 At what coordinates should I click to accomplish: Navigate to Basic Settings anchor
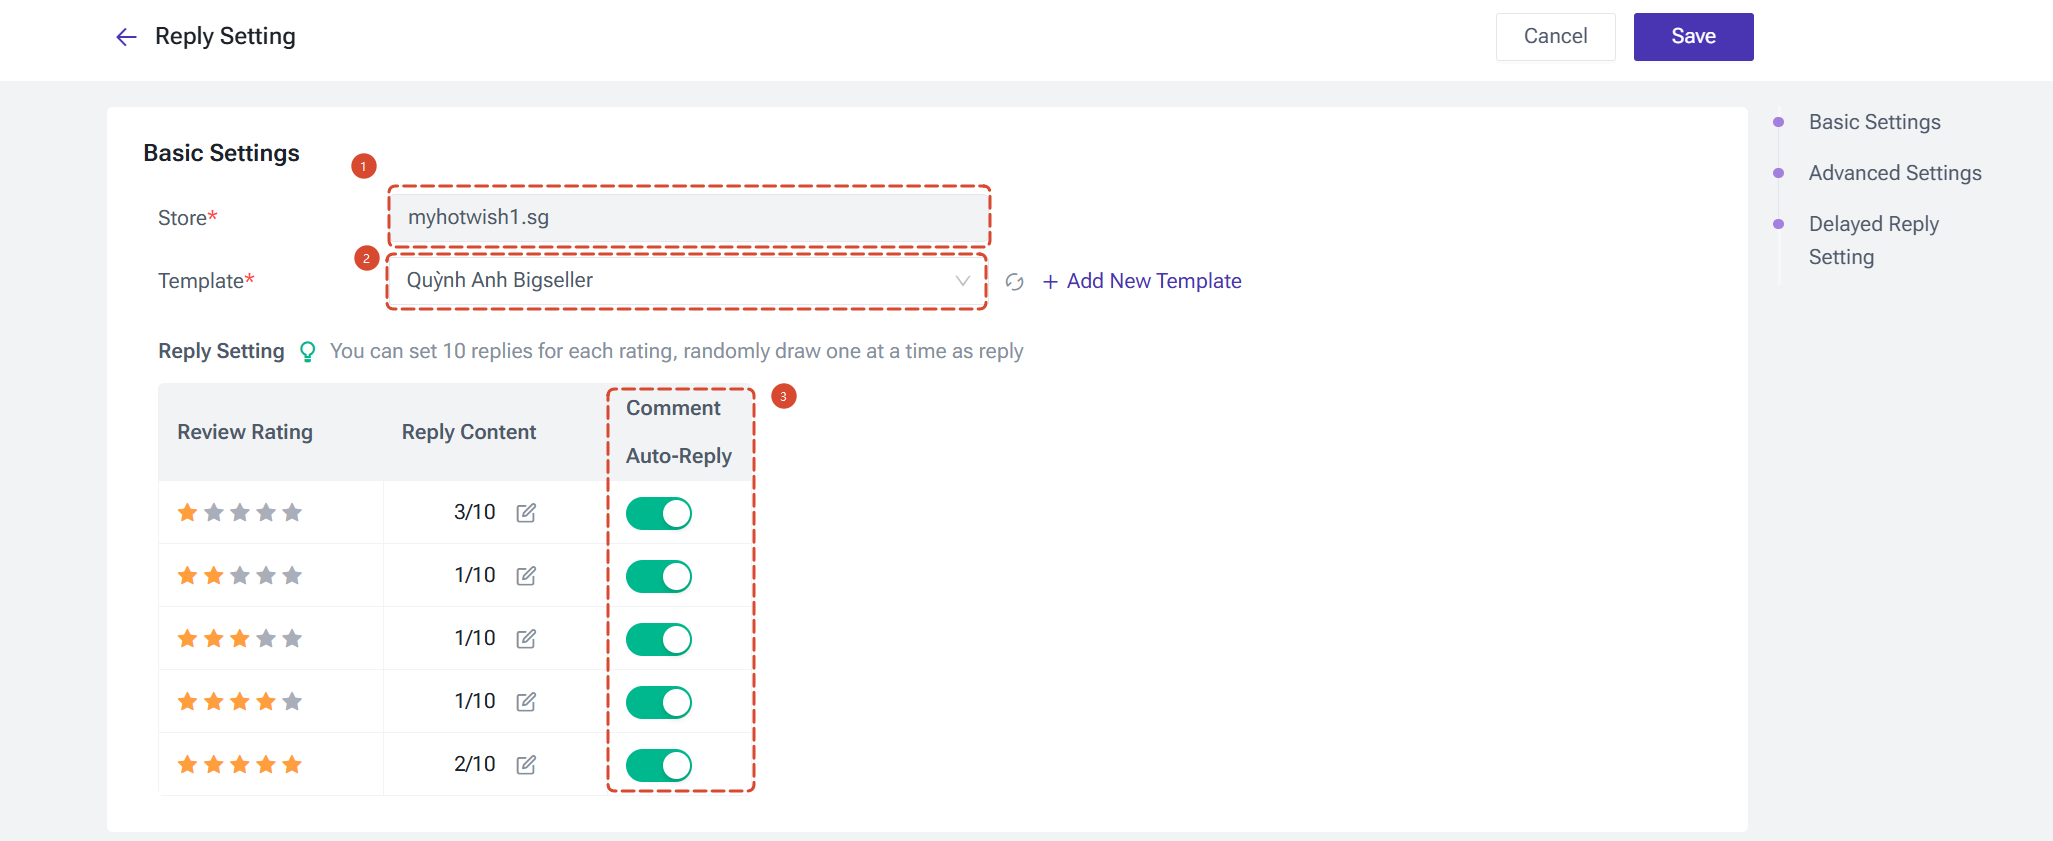coord(1875,122)
